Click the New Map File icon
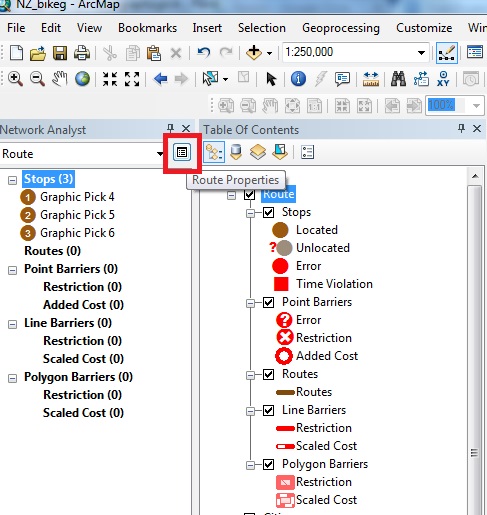The width and height of the screenshot is (487, 515). click(16, 53)
